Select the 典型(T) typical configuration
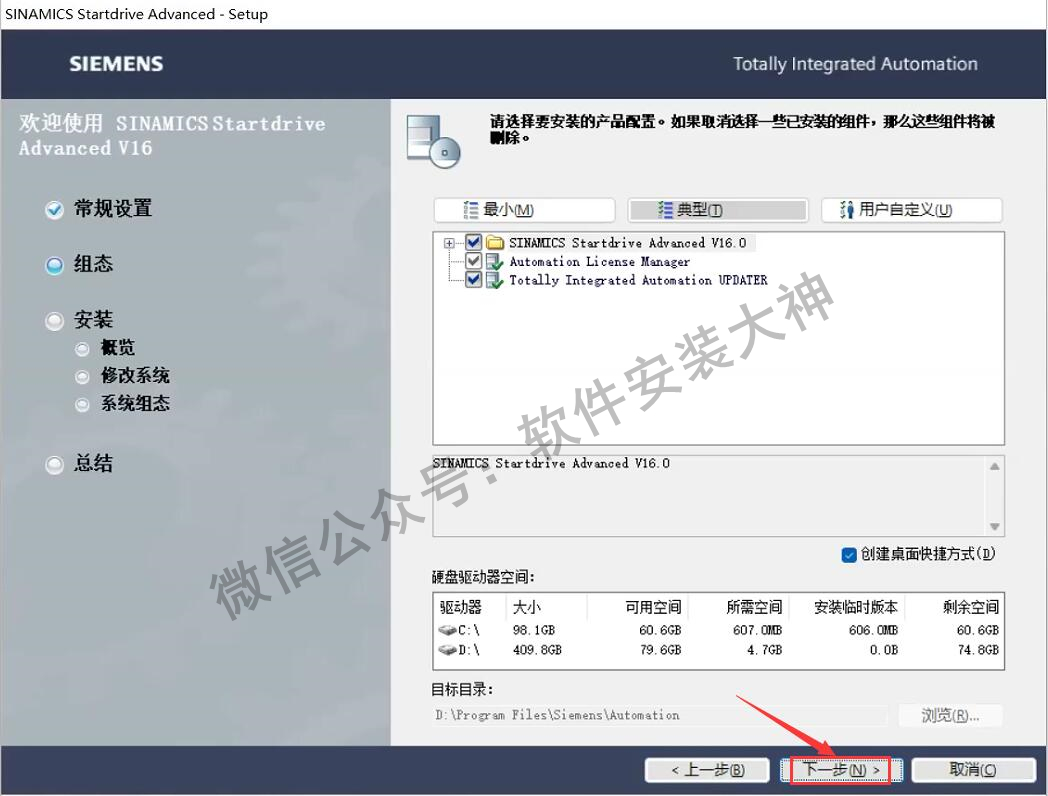Screen dimensions: 1048x796 [x=718, y=210]
